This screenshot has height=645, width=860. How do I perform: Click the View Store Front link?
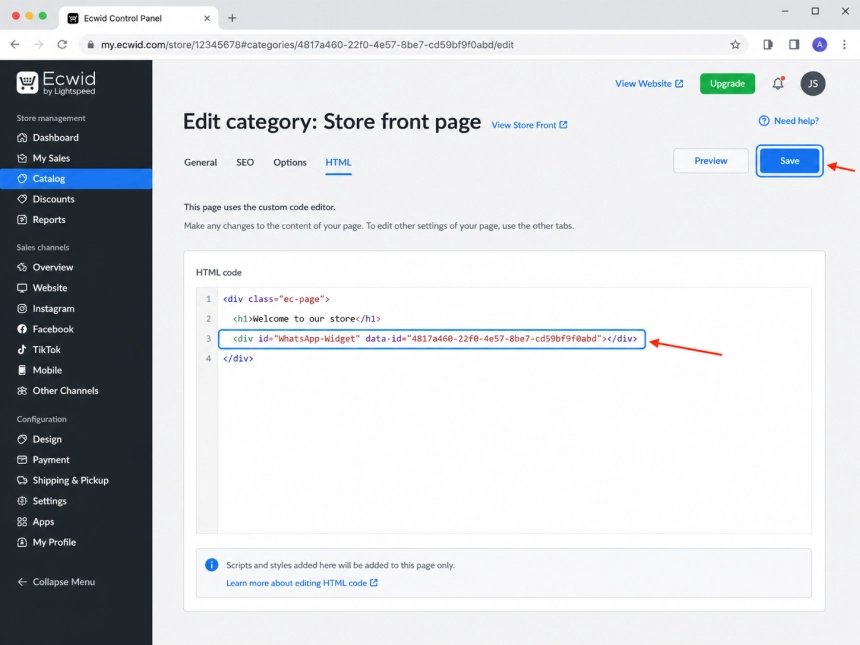529,125
